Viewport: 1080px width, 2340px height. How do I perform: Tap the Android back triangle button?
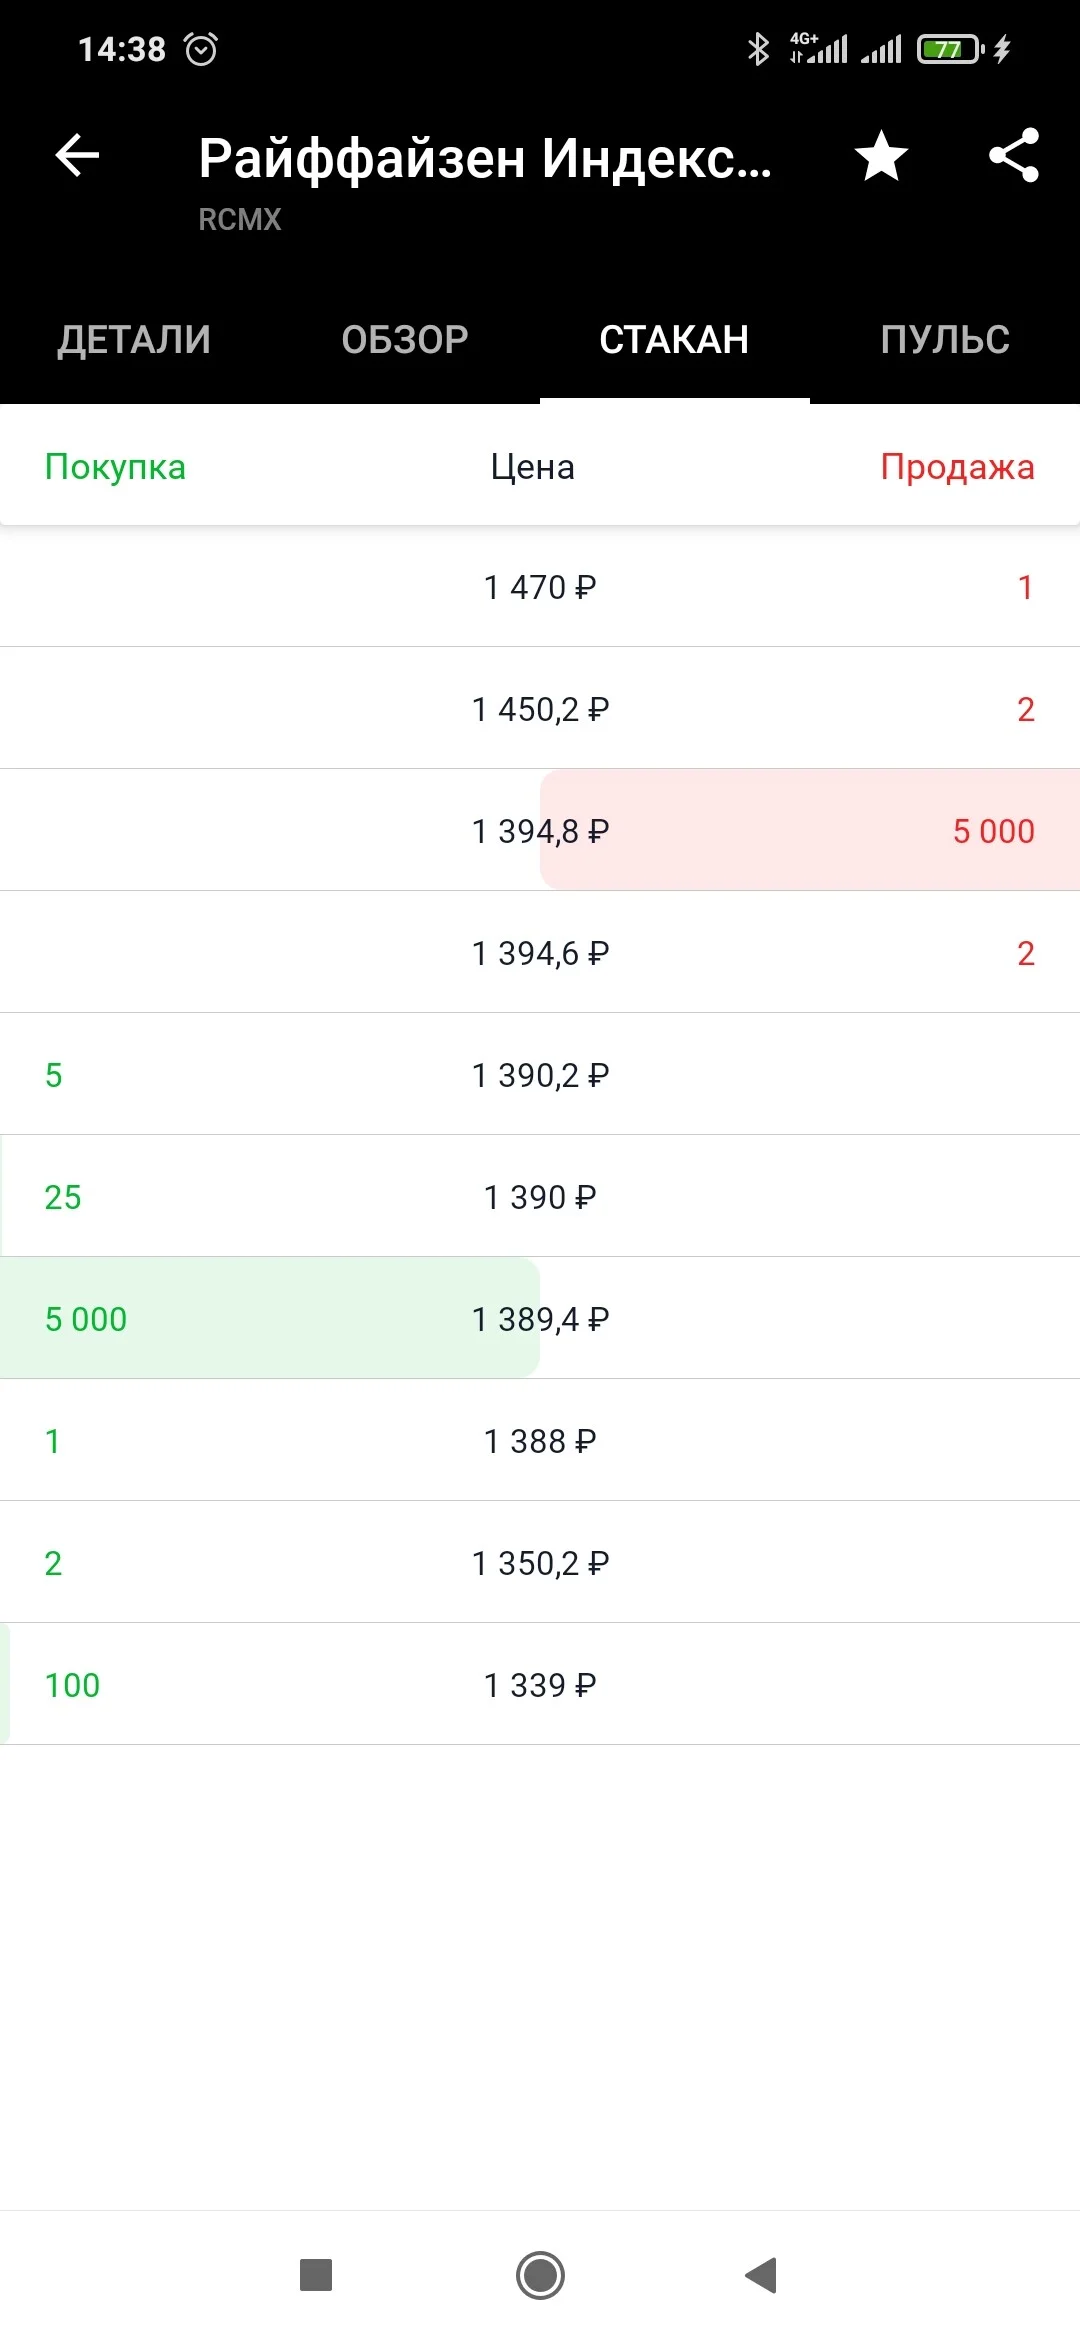[x=761, y=2275]
